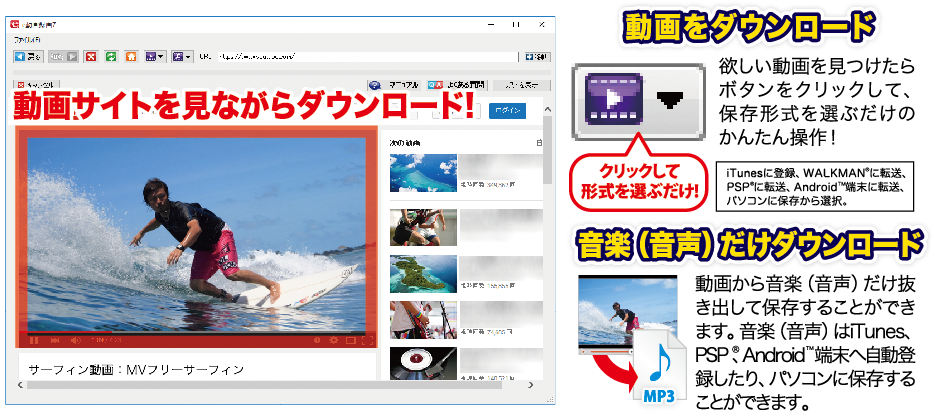Image resolution: width=935 pixels, height=418 pixels.
Task: Click the Forward navigation button
Action: (x=64, y=57)
